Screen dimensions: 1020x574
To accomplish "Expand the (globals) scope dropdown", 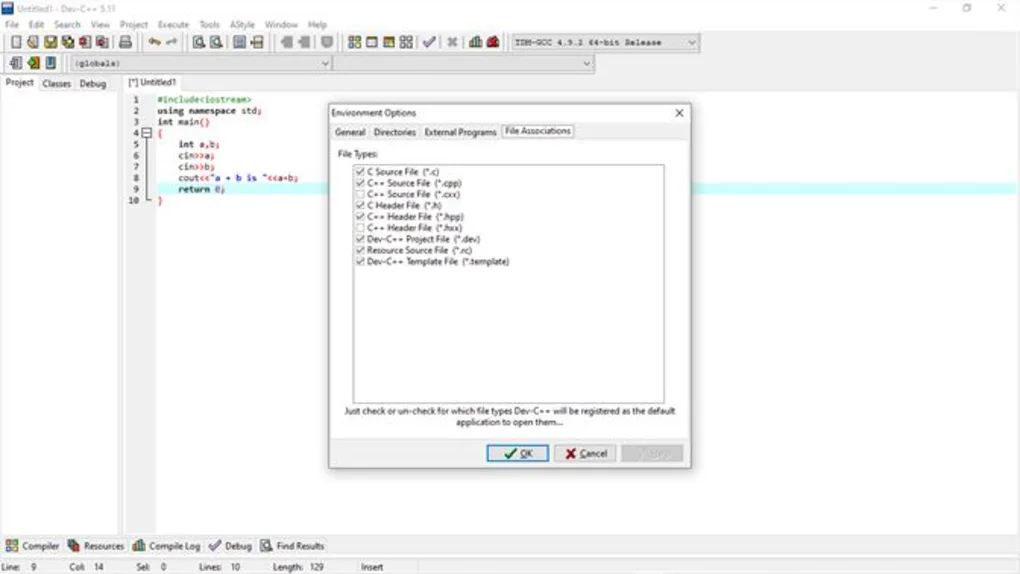I will point(324,63).
